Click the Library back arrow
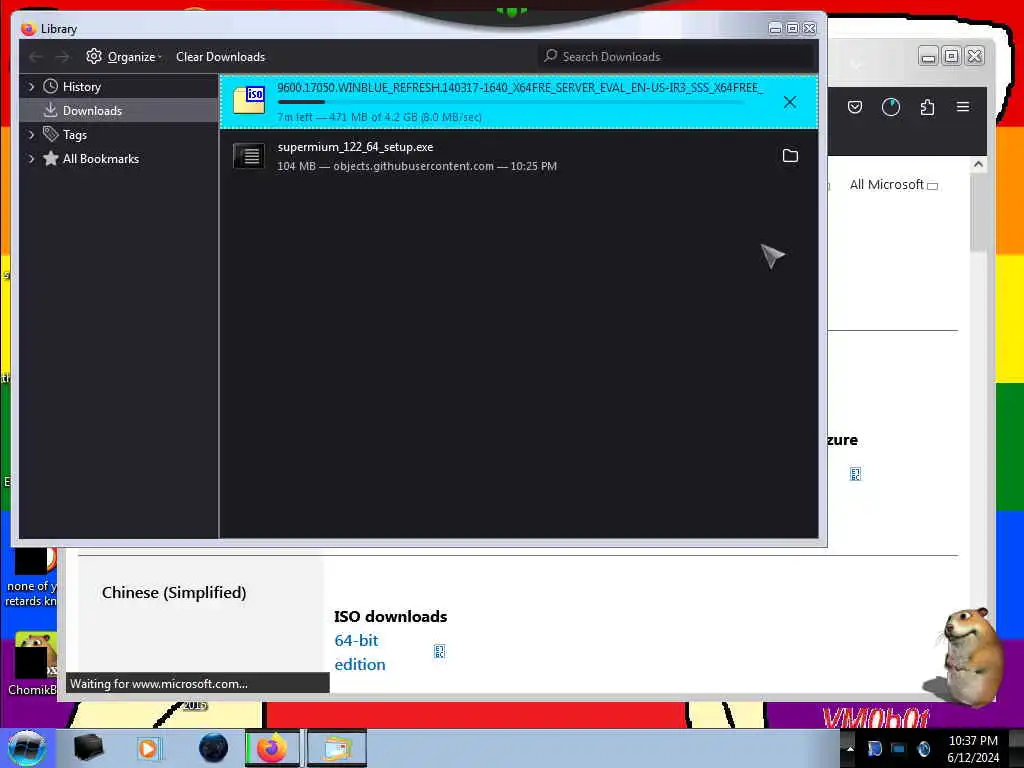This screenshot has height=768, width=1024. tap(36, 57)
